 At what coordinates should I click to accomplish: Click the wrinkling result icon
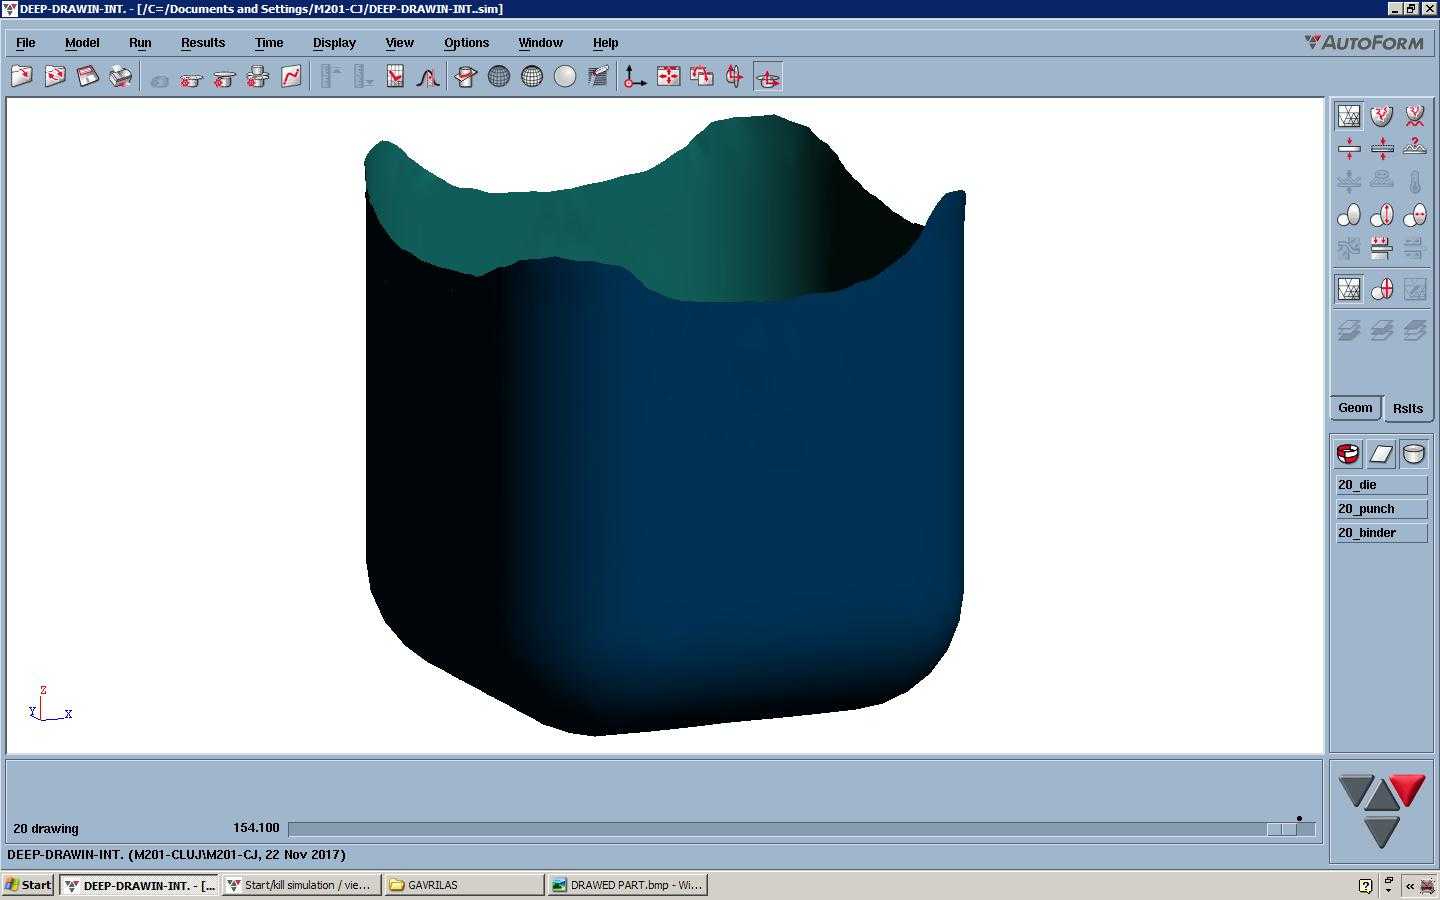pyautogui.click(x=1415, y=116)
